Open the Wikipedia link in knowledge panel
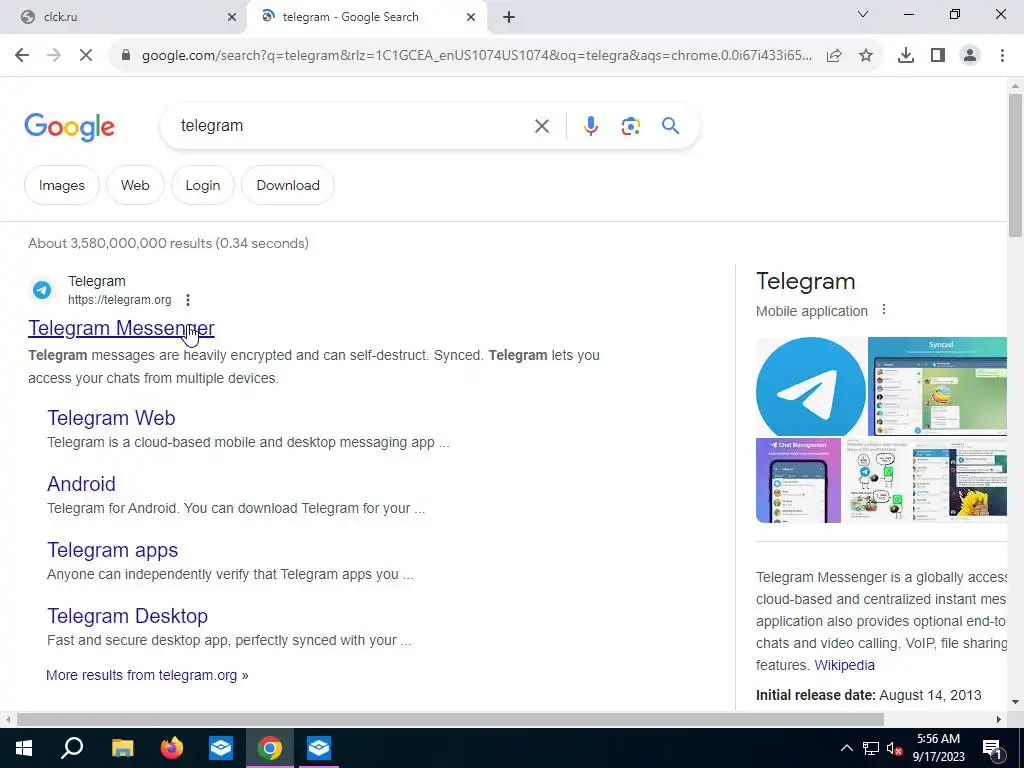1024x768 pixels. coord(844,665)
